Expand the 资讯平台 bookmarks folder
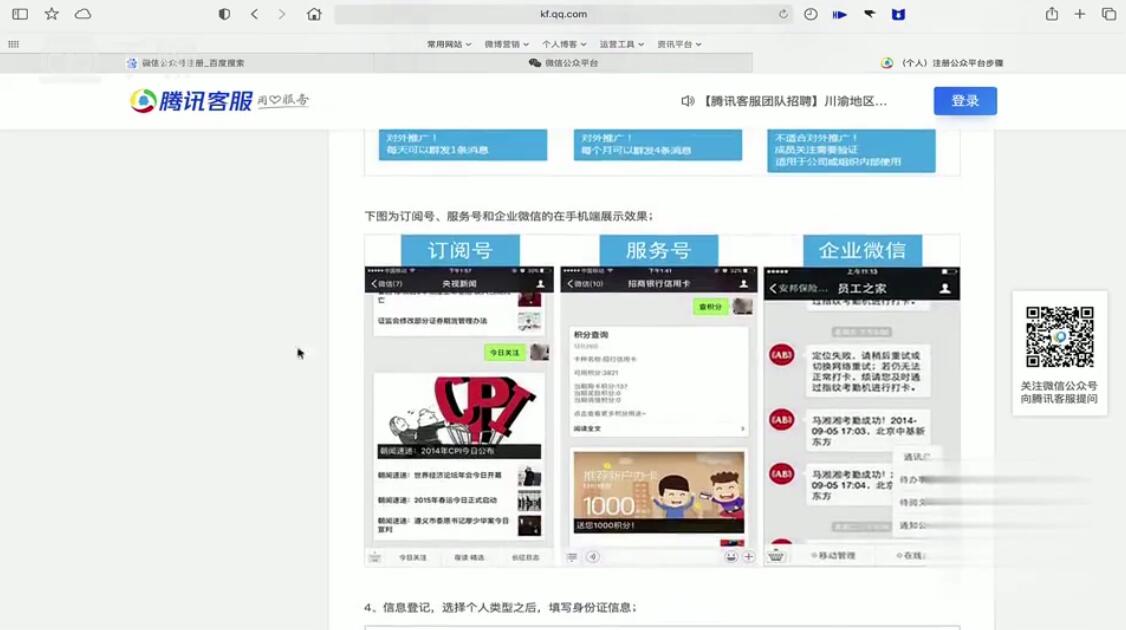This screenshot has height=630, width=1126. (679, 44)
